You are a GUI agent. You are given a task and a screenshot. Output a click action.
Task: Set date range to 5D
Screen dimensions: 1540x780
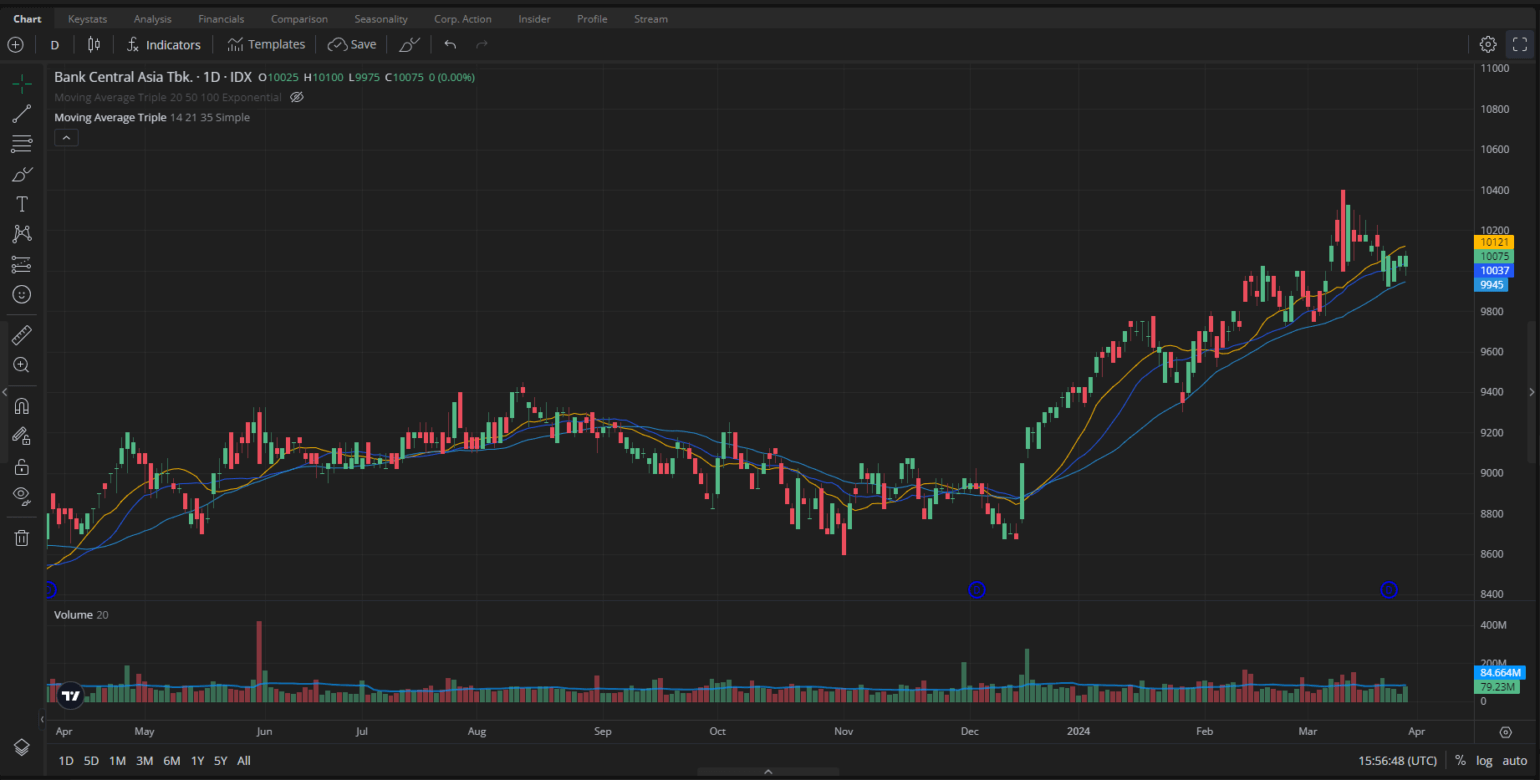click(x=91, y=761)
